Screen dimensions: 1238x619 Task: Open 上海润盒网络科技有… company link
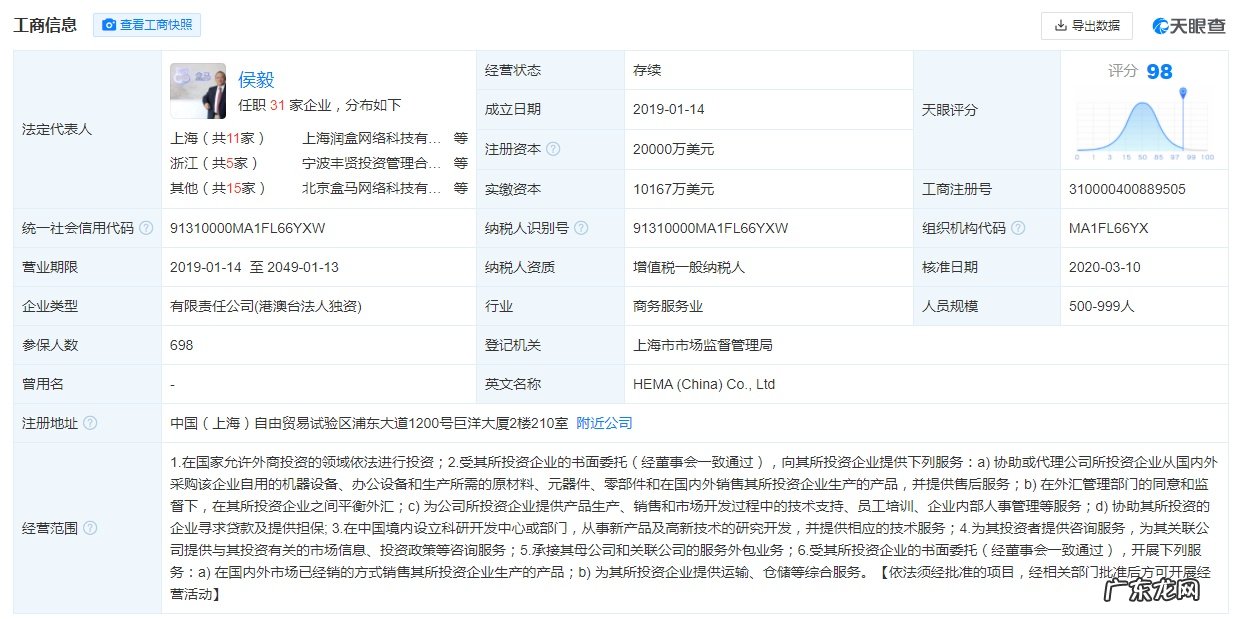371,138
